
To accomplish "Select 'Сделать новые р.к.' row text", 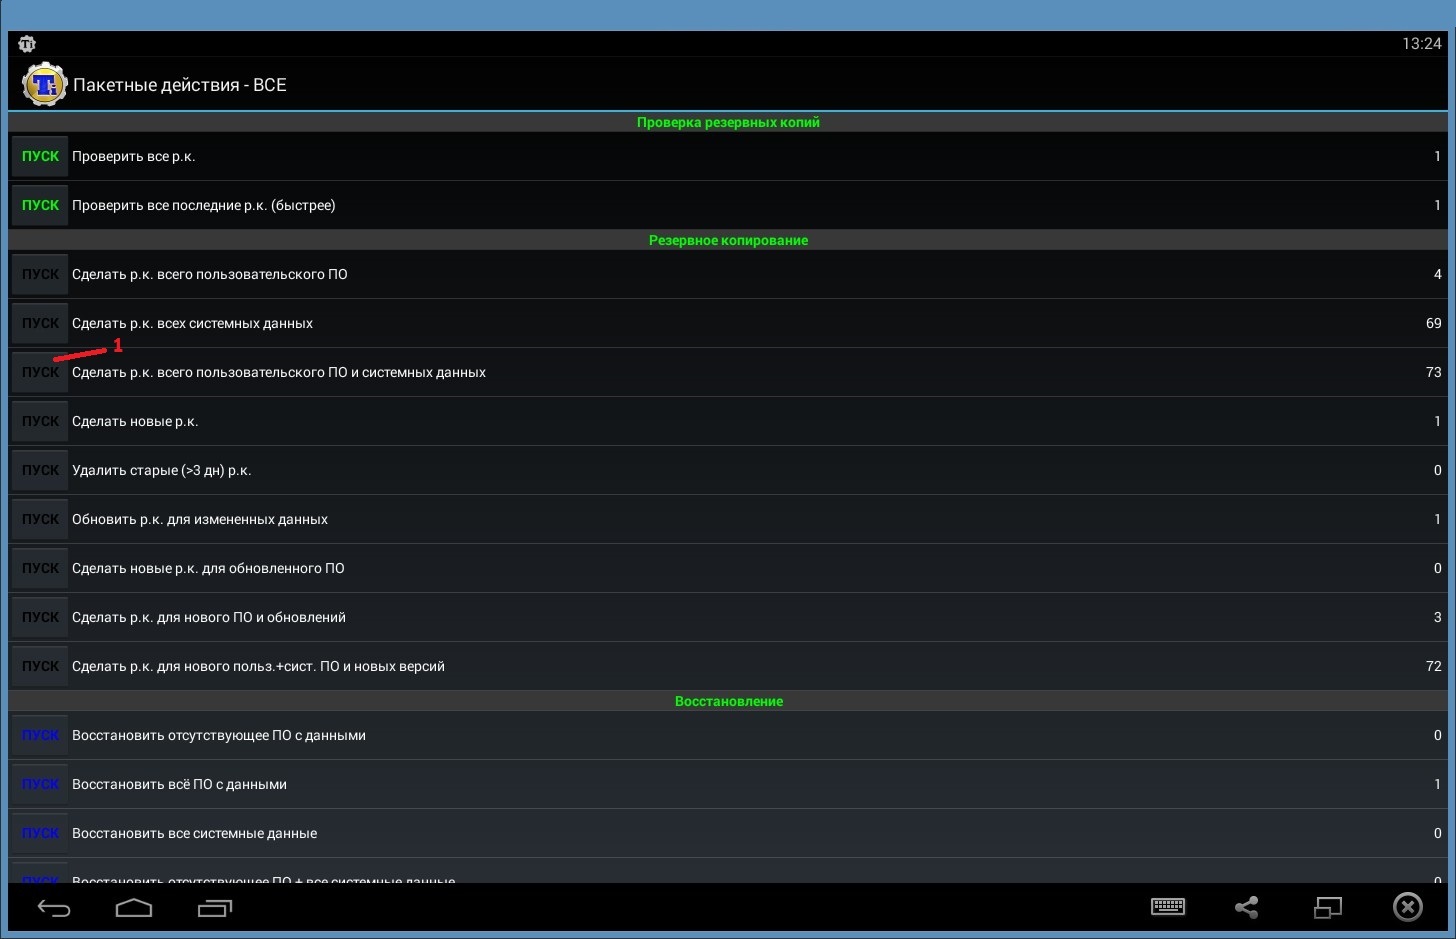I will point(135,421).
